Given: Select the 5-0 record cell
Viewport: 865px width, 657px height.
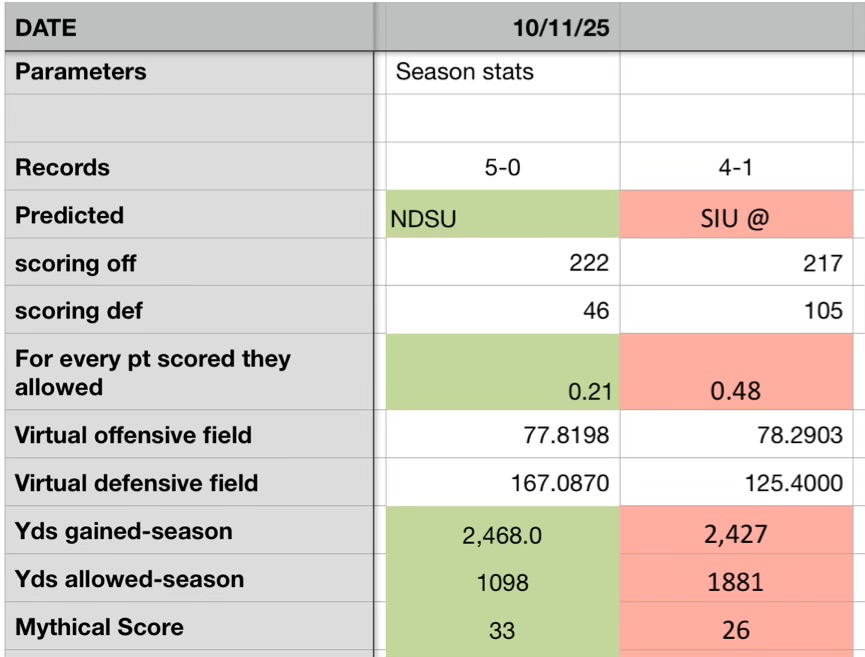Looking at the screenshot, I should click(x=498, y=167).
